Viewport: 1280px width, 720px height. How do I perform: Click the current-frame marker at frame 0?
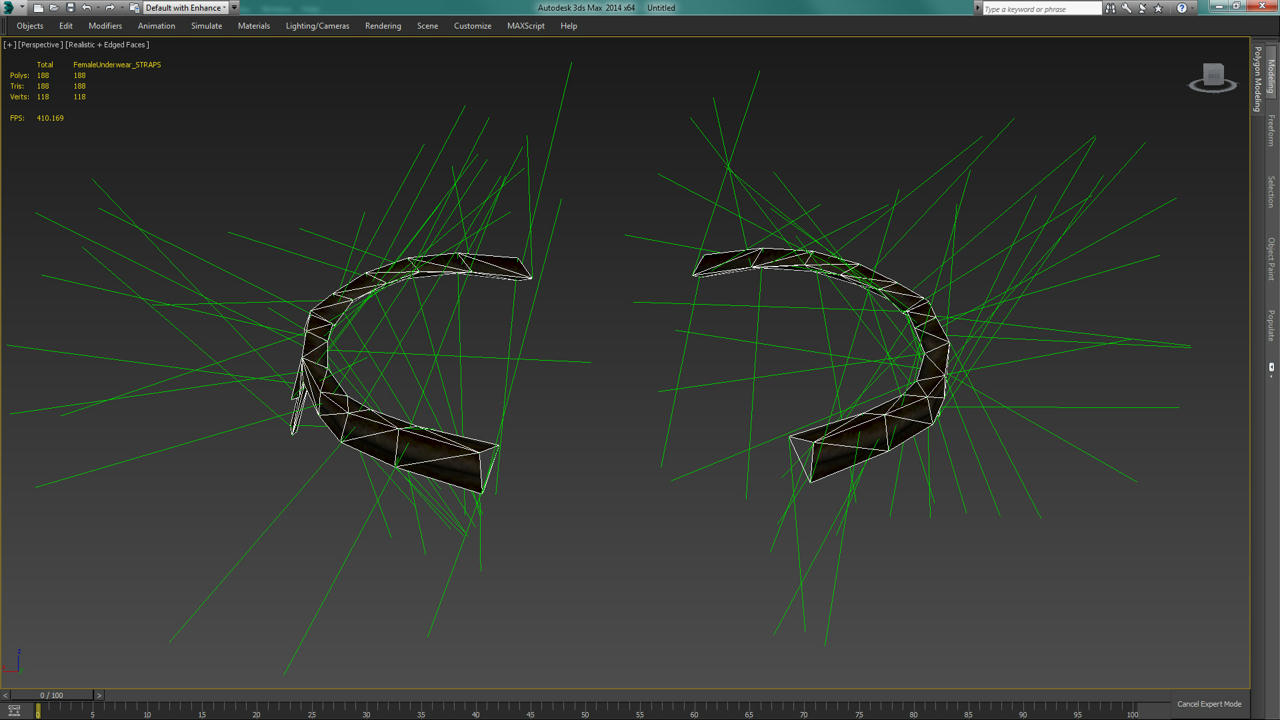click(x=38, y=711)
